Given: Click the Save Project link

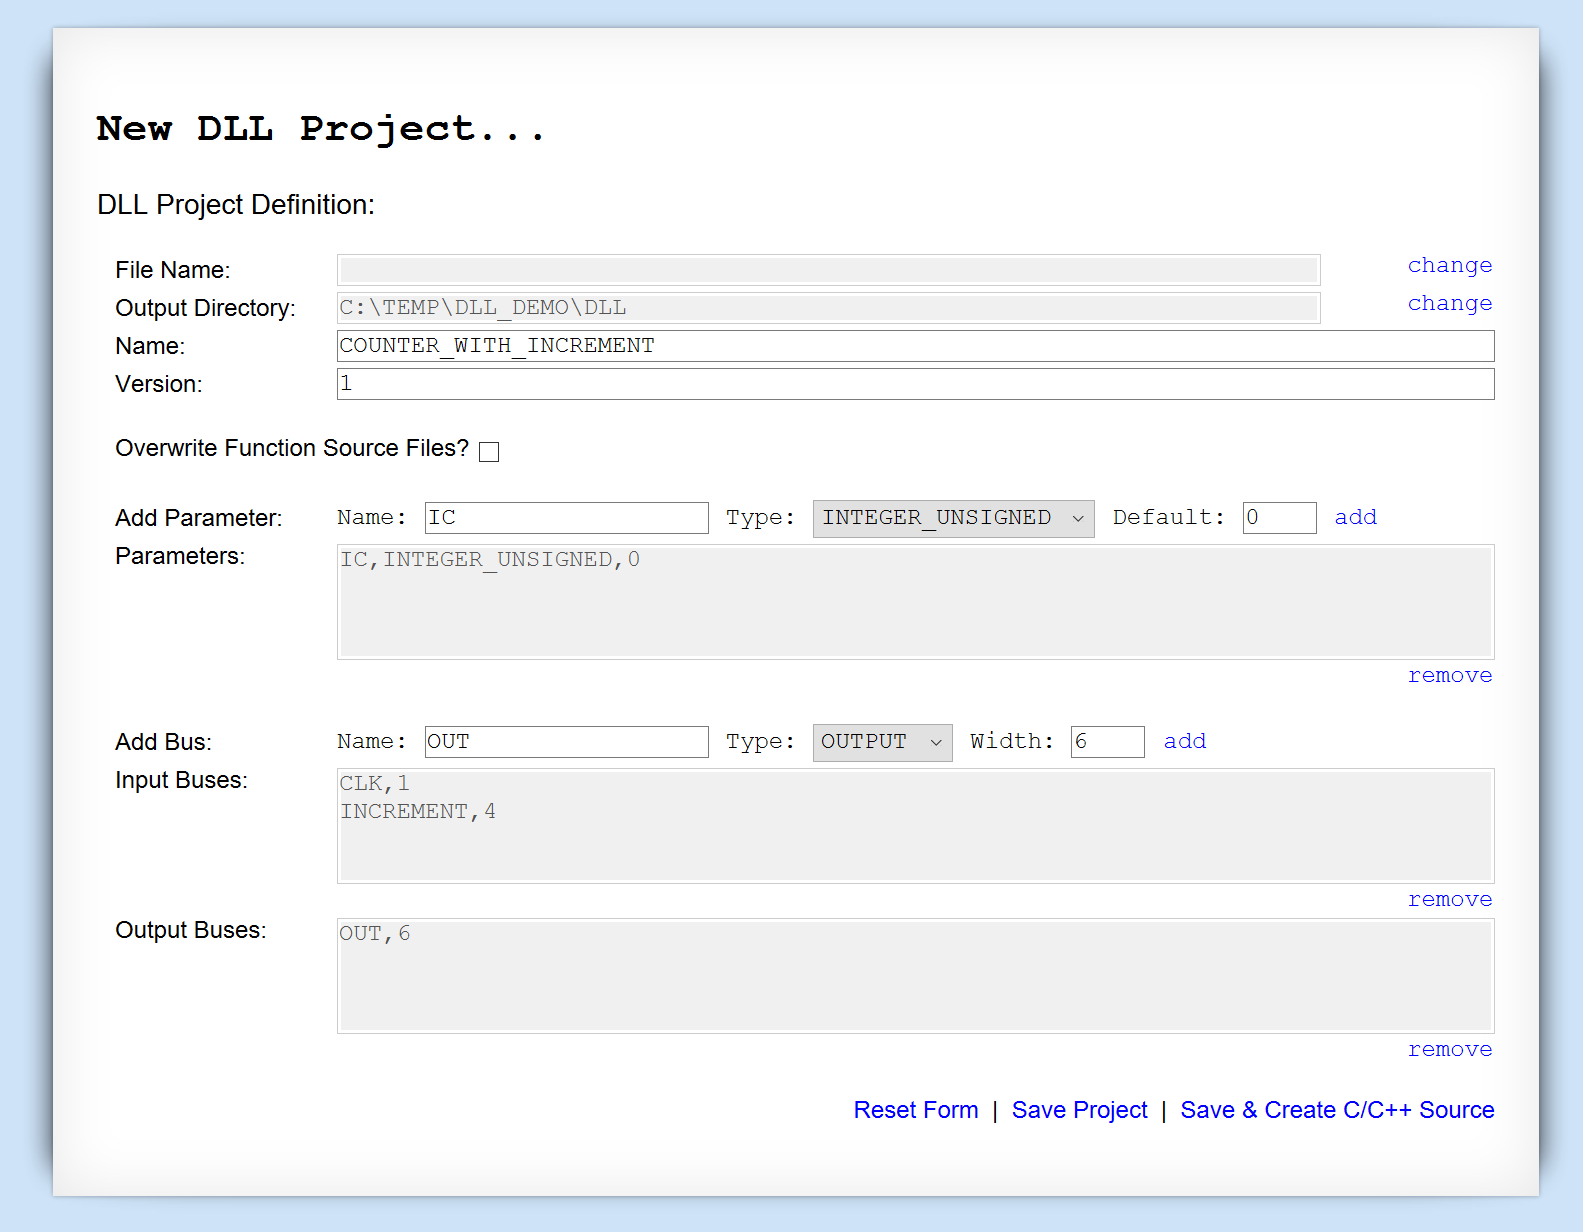Looking at the screenshot, I should pos(1079,1110).
